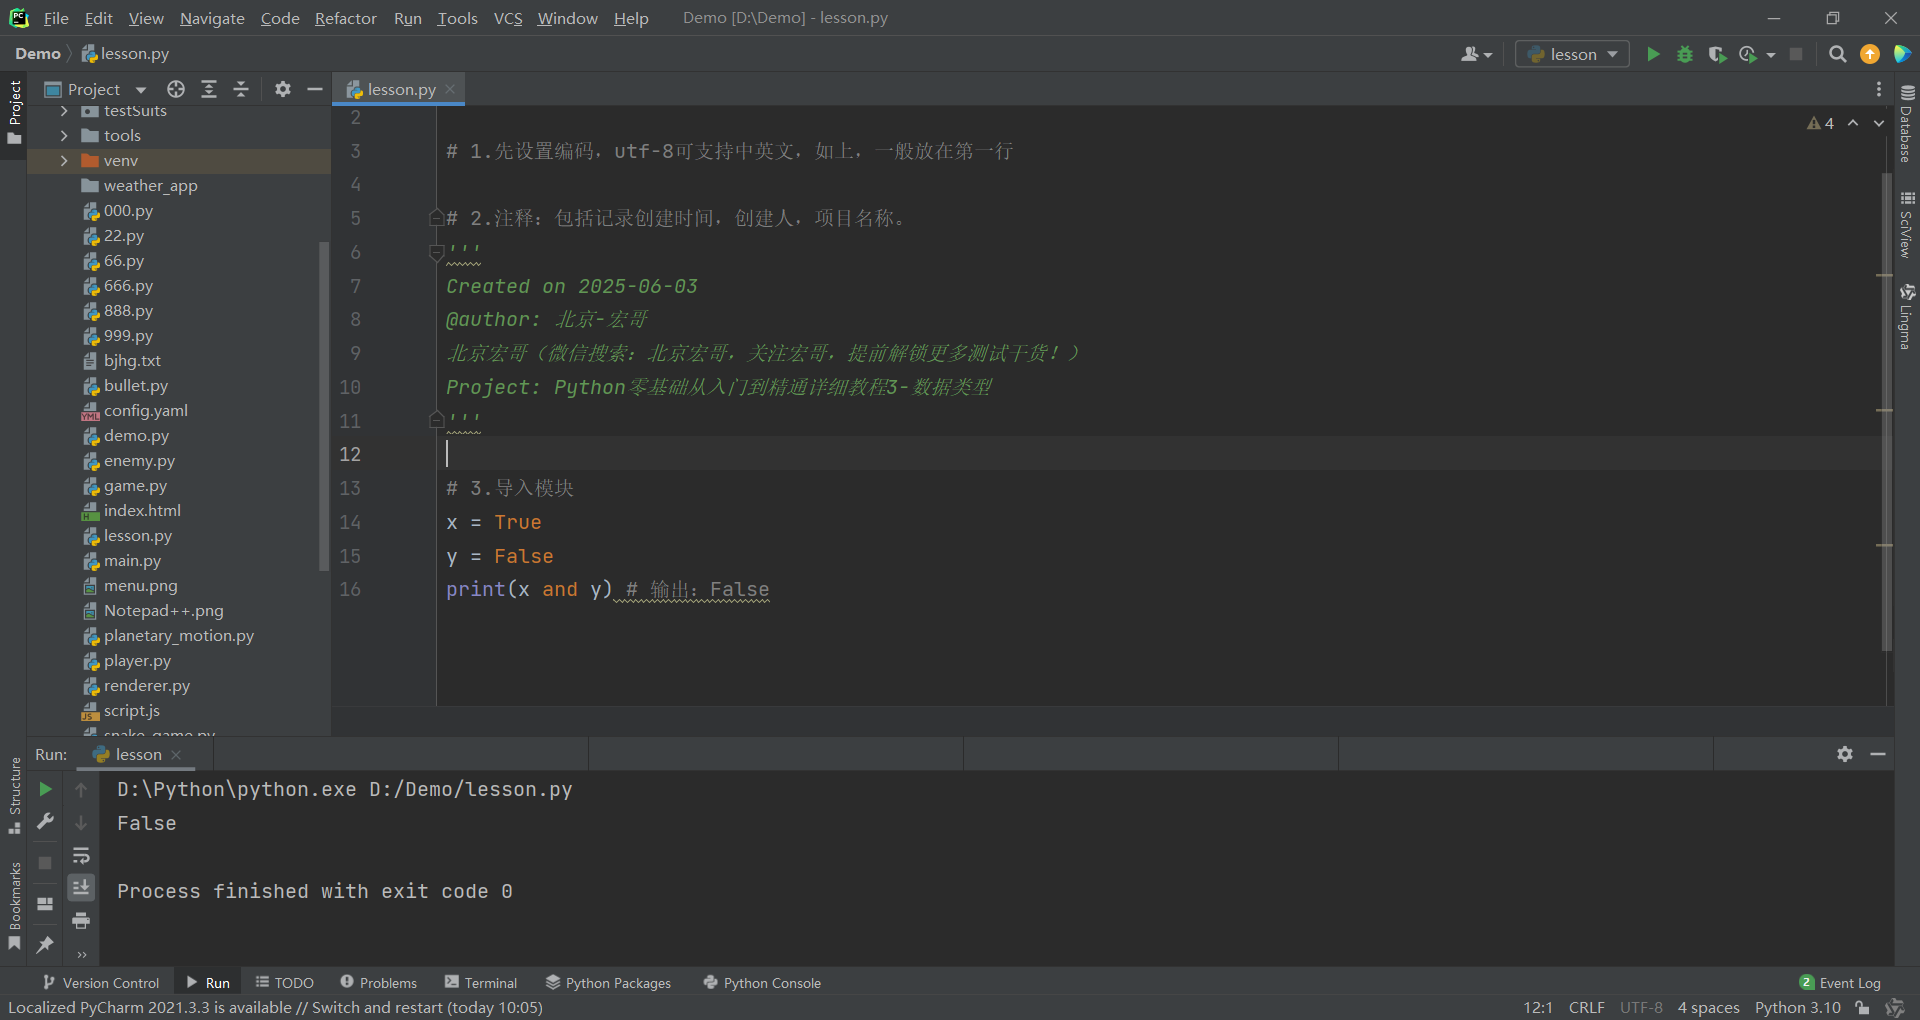The image size is (1920, 1020).
Task: Toggle soft-wrap in Run console
Action: coord(81,855)
